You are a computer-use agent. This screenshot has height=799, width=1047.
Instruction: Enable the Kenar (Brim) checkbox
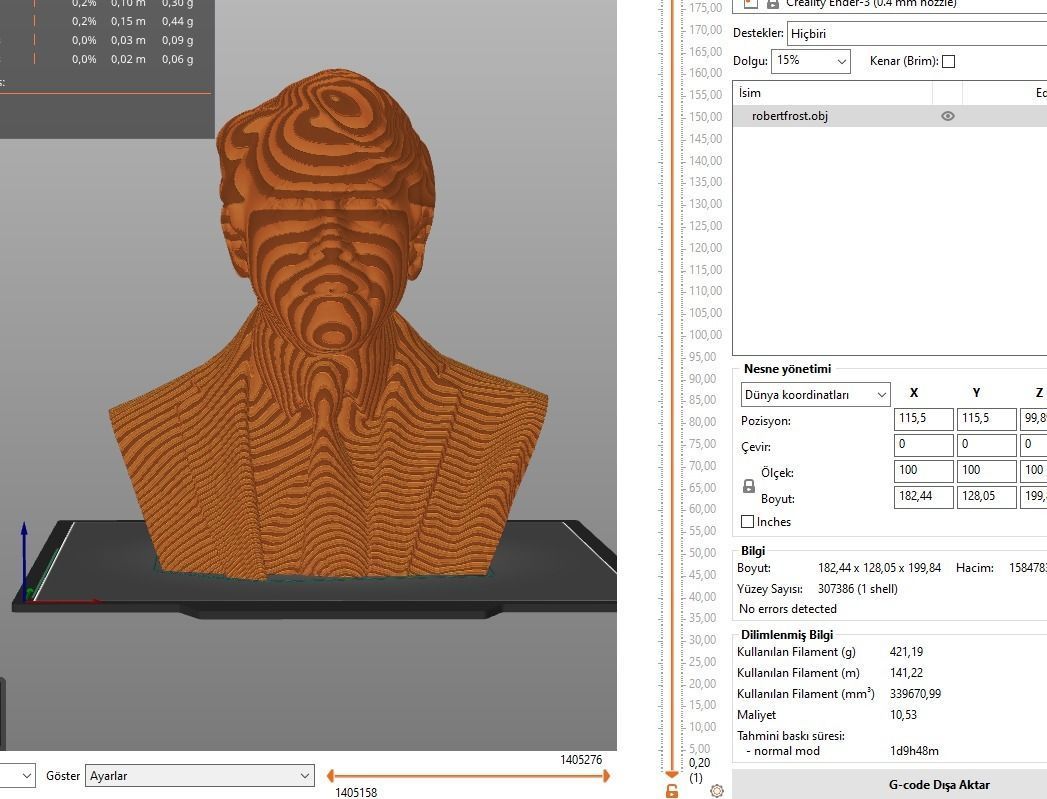pos(948,61)
